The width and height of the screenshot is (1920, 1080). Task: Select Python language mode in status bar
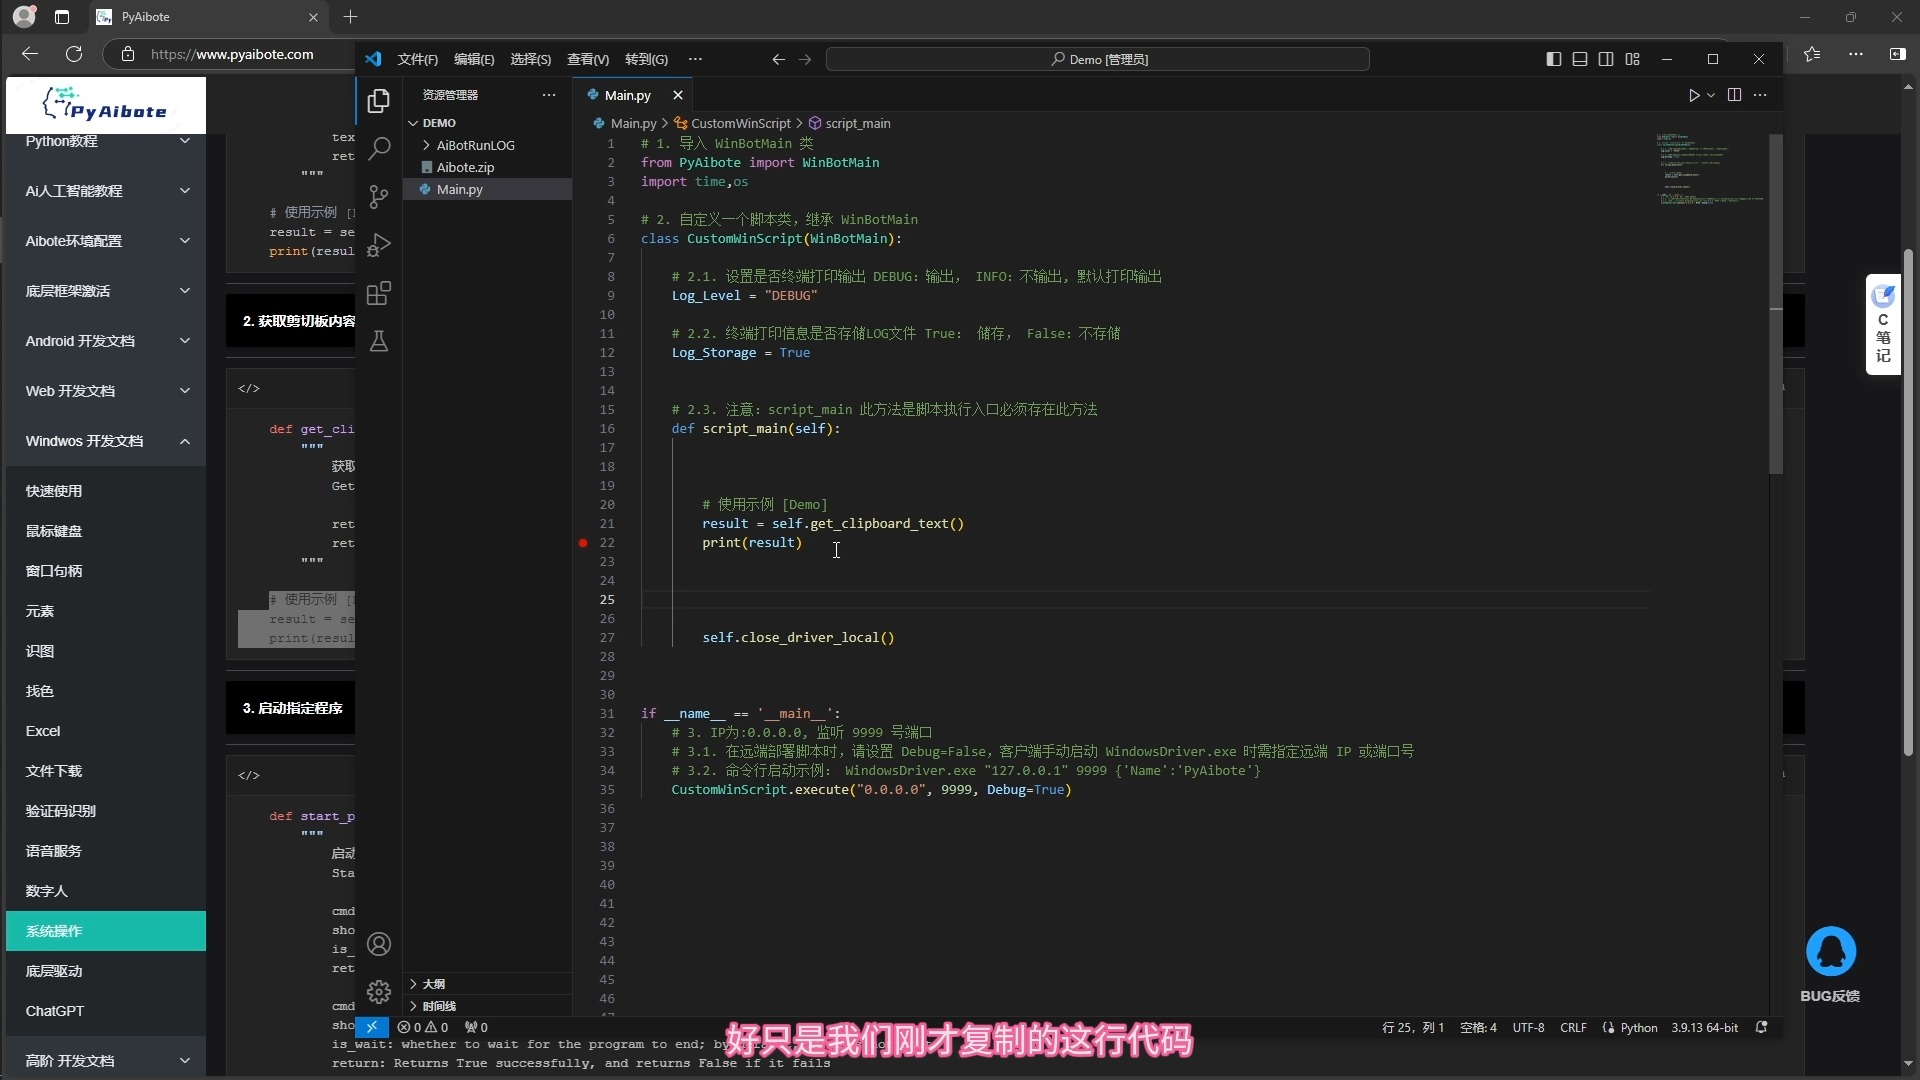point(1638,1027)
